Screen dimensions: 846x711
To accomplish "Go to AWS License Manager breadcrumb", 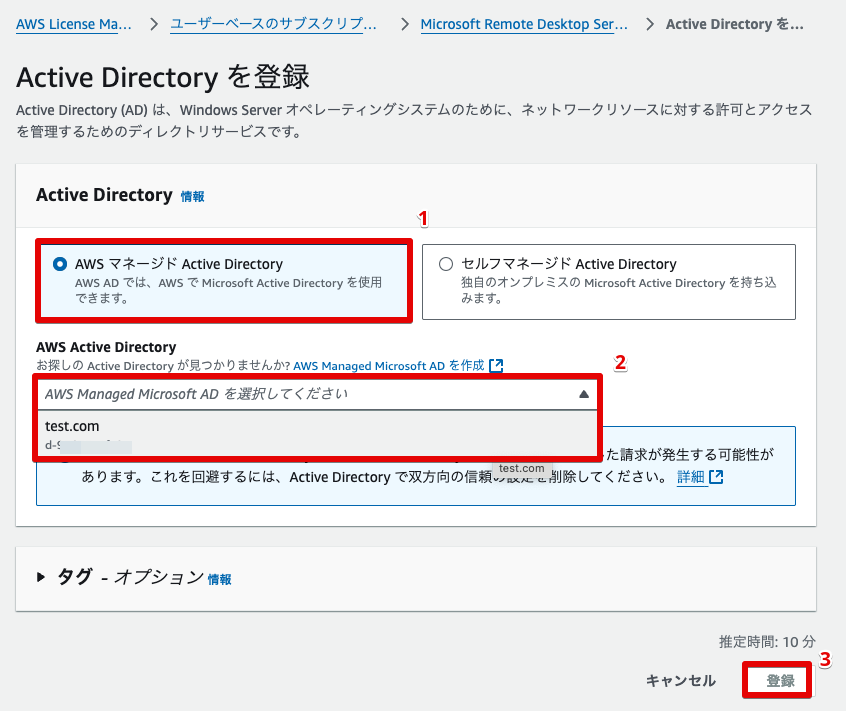I will pos(74,24).
